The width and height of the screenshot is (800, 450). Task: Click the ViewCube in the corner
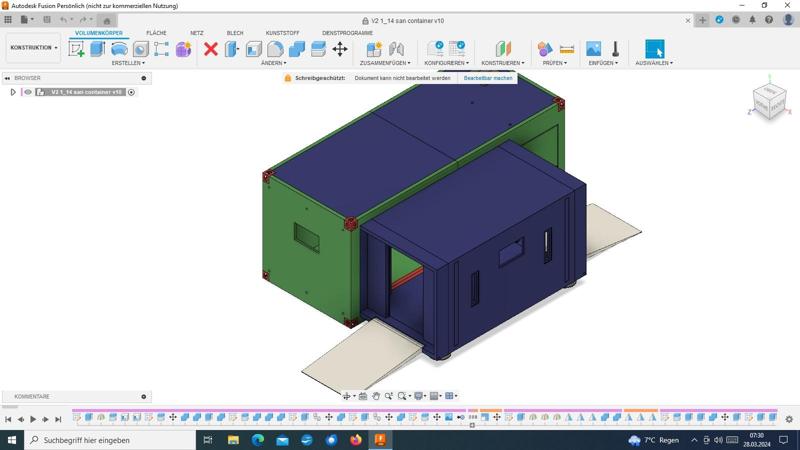coord(769,103)
